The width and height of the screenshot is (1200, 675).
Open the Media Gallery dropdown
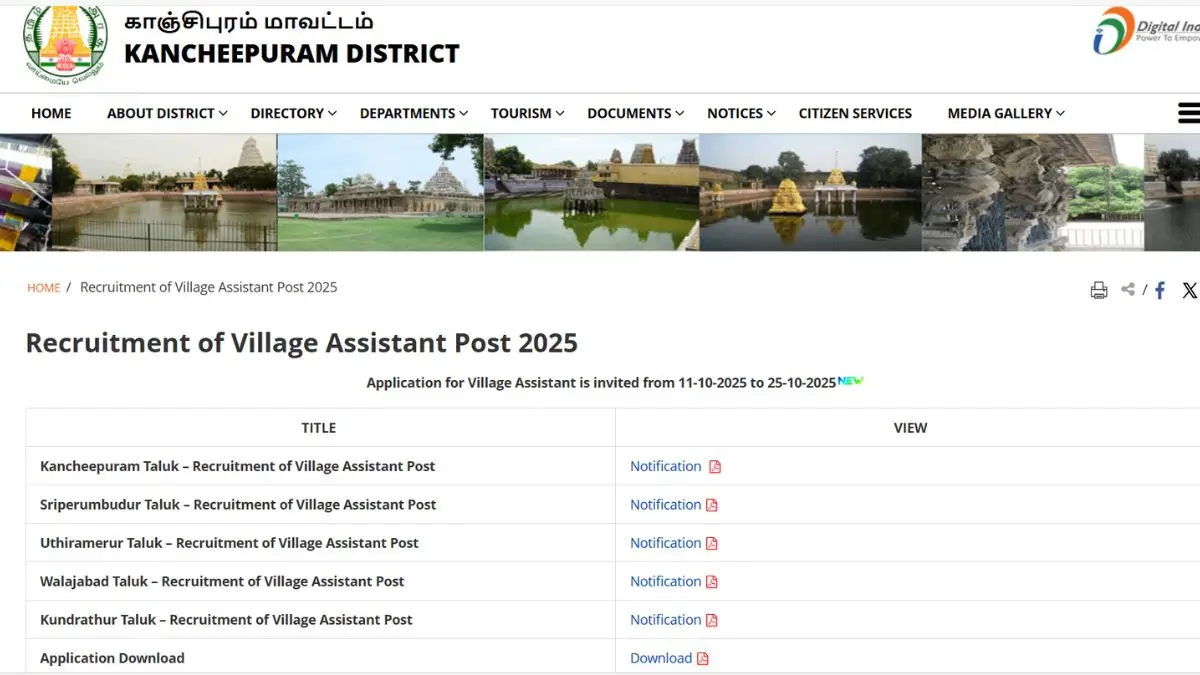point(1005,113)
